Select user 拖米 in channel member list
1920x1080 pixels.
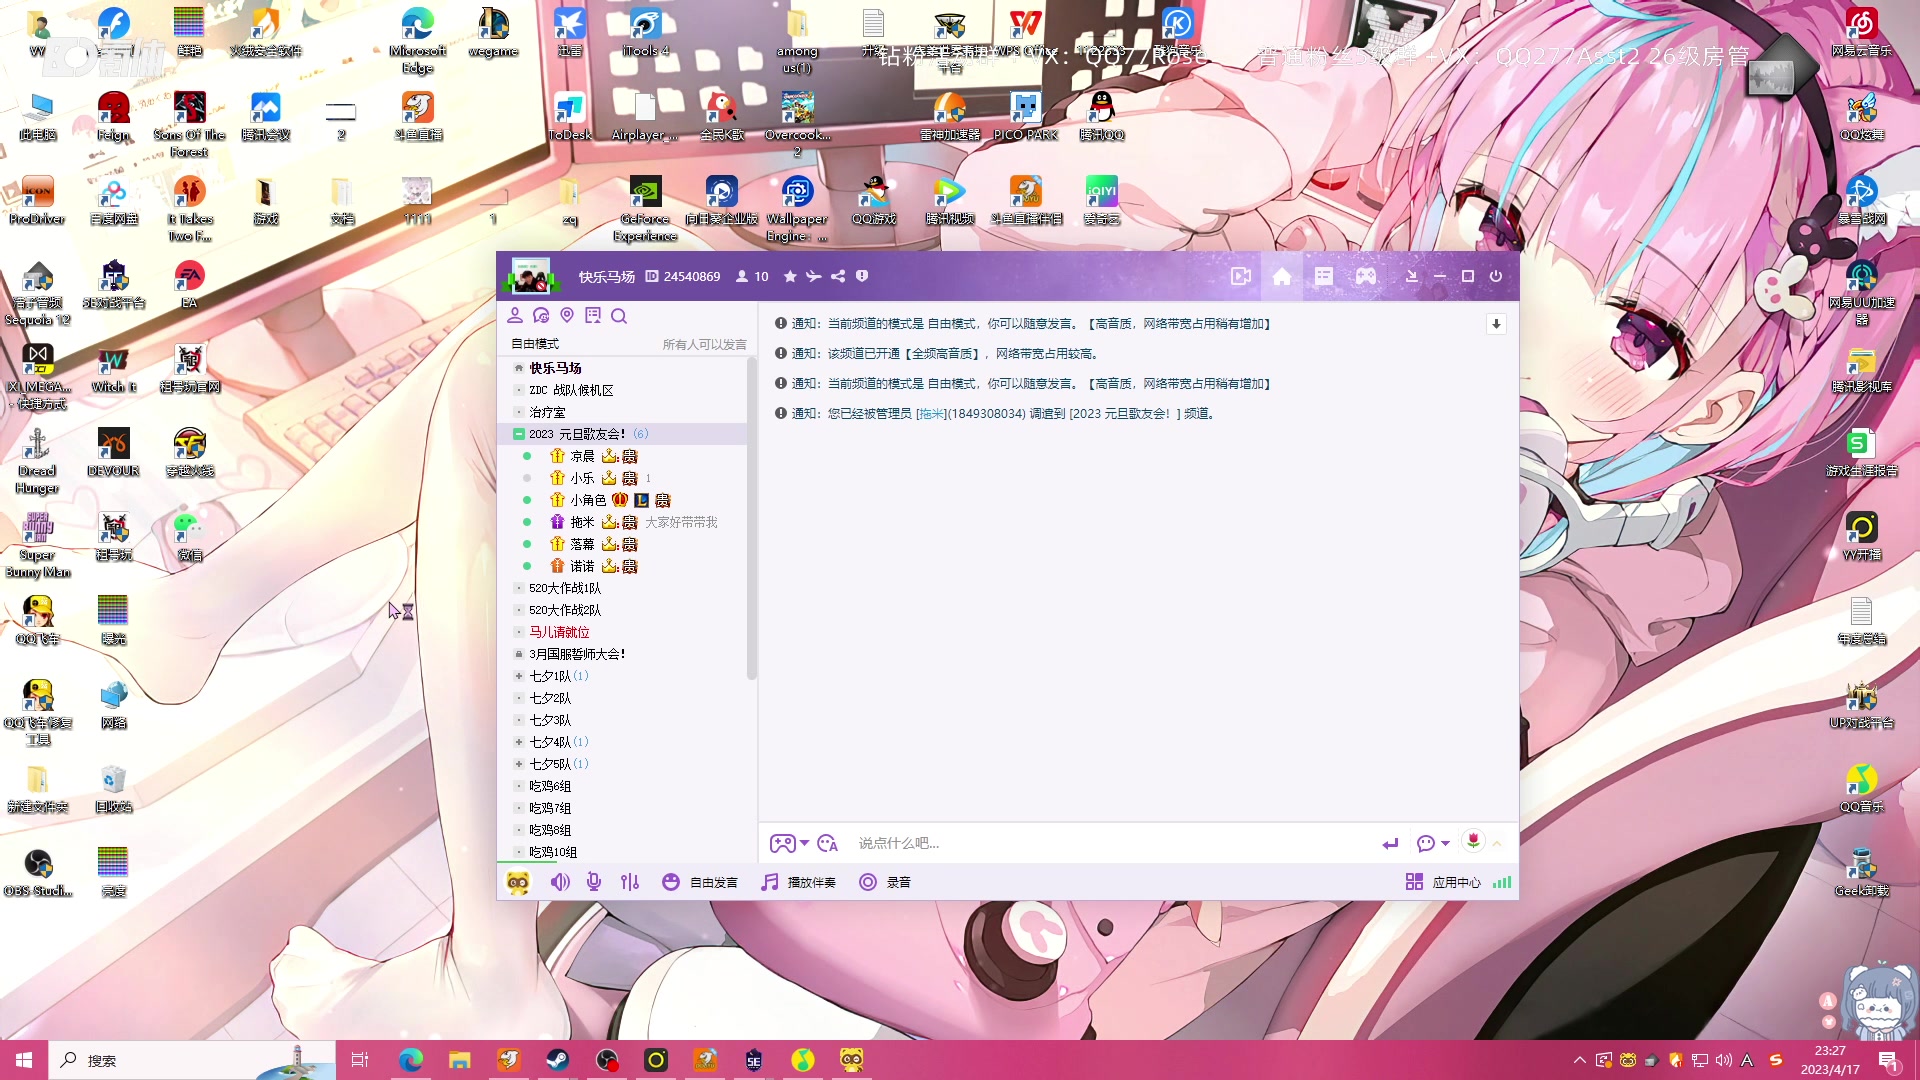[582, 522]
